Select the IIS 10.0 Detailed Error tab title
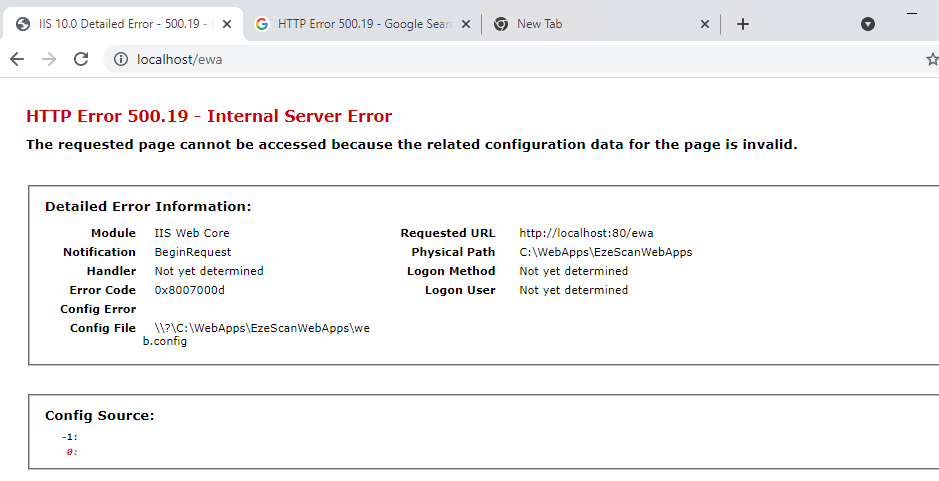 tap(120, 24)
